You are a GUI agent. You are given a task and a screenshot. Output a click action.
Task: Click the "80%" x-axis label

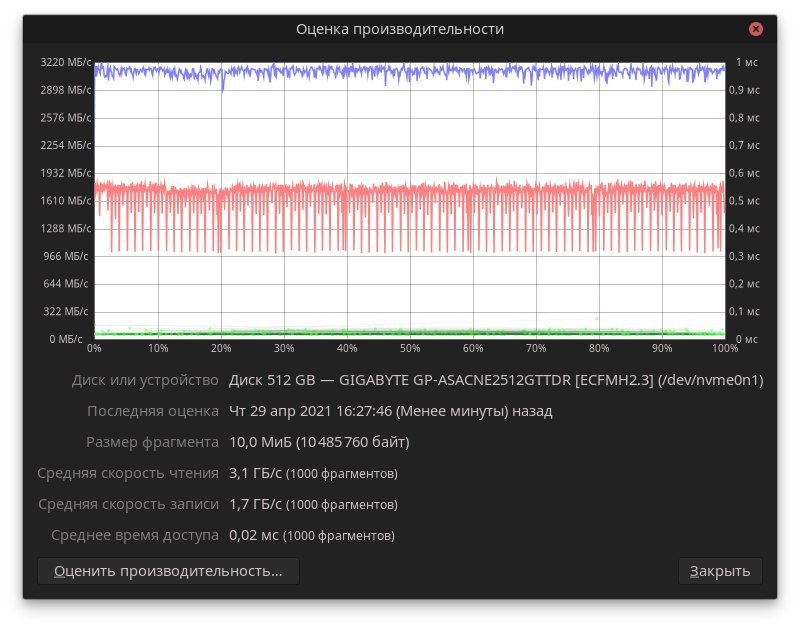click(x=599, y=348)
